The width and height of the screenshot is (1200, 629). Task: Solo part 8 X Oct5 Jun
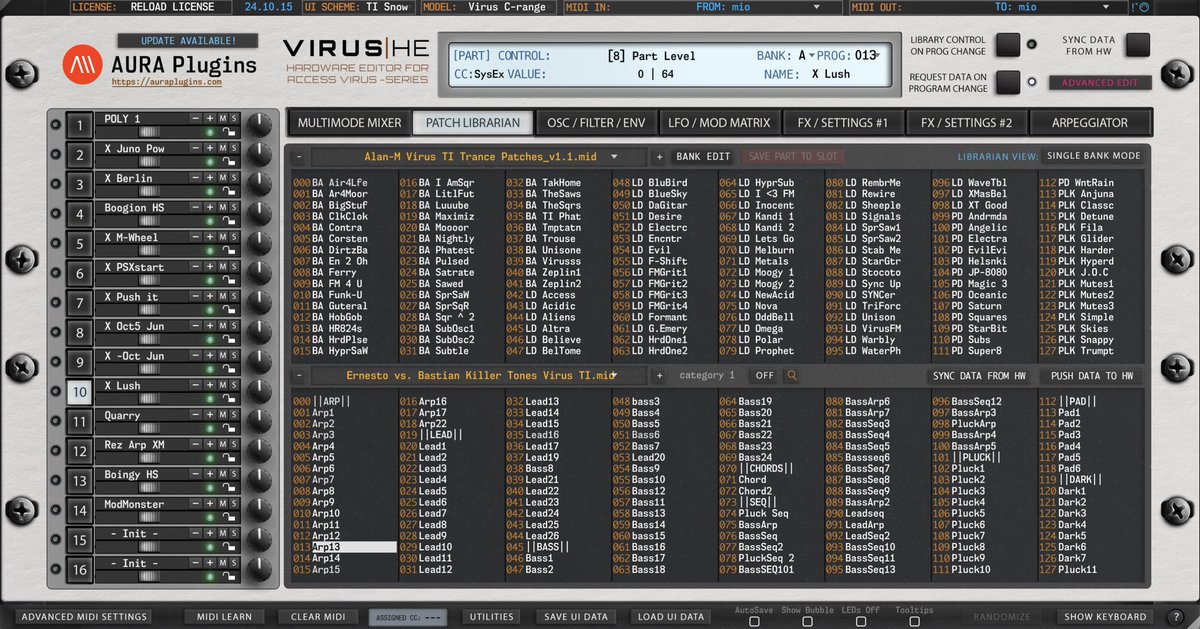pos(234,327)
